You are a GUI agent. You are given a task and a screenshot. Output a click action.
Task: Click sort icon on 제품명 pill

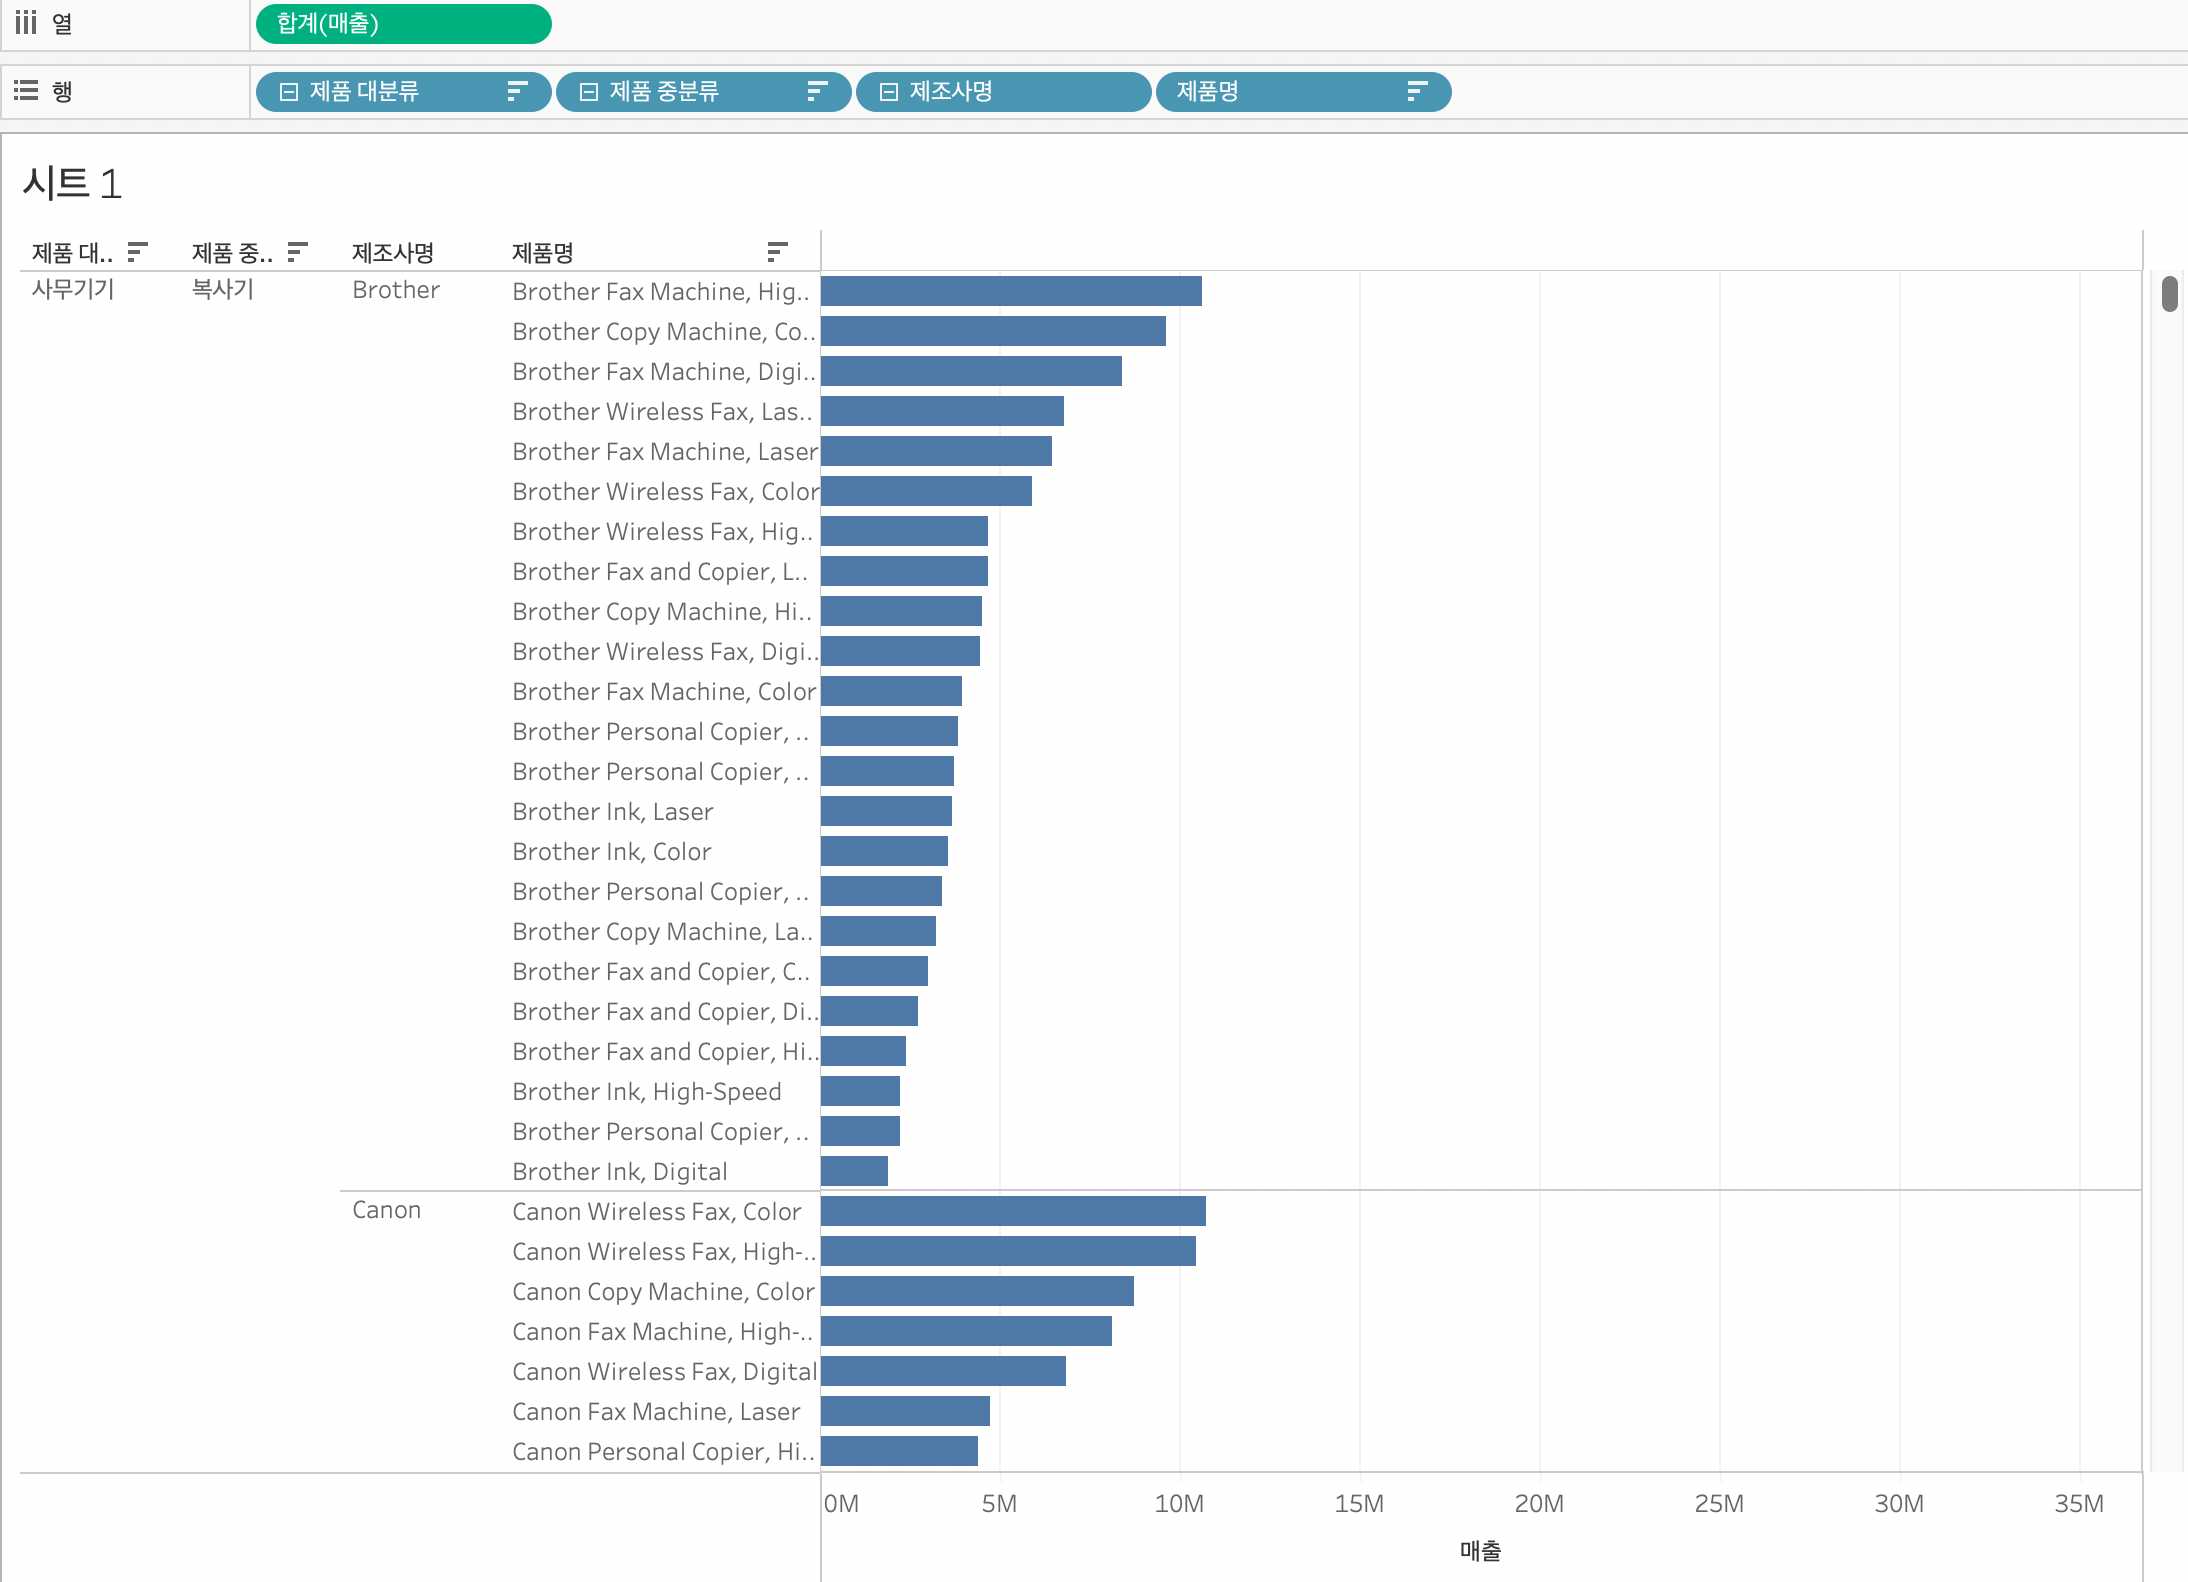click(x=1417, y=92)
